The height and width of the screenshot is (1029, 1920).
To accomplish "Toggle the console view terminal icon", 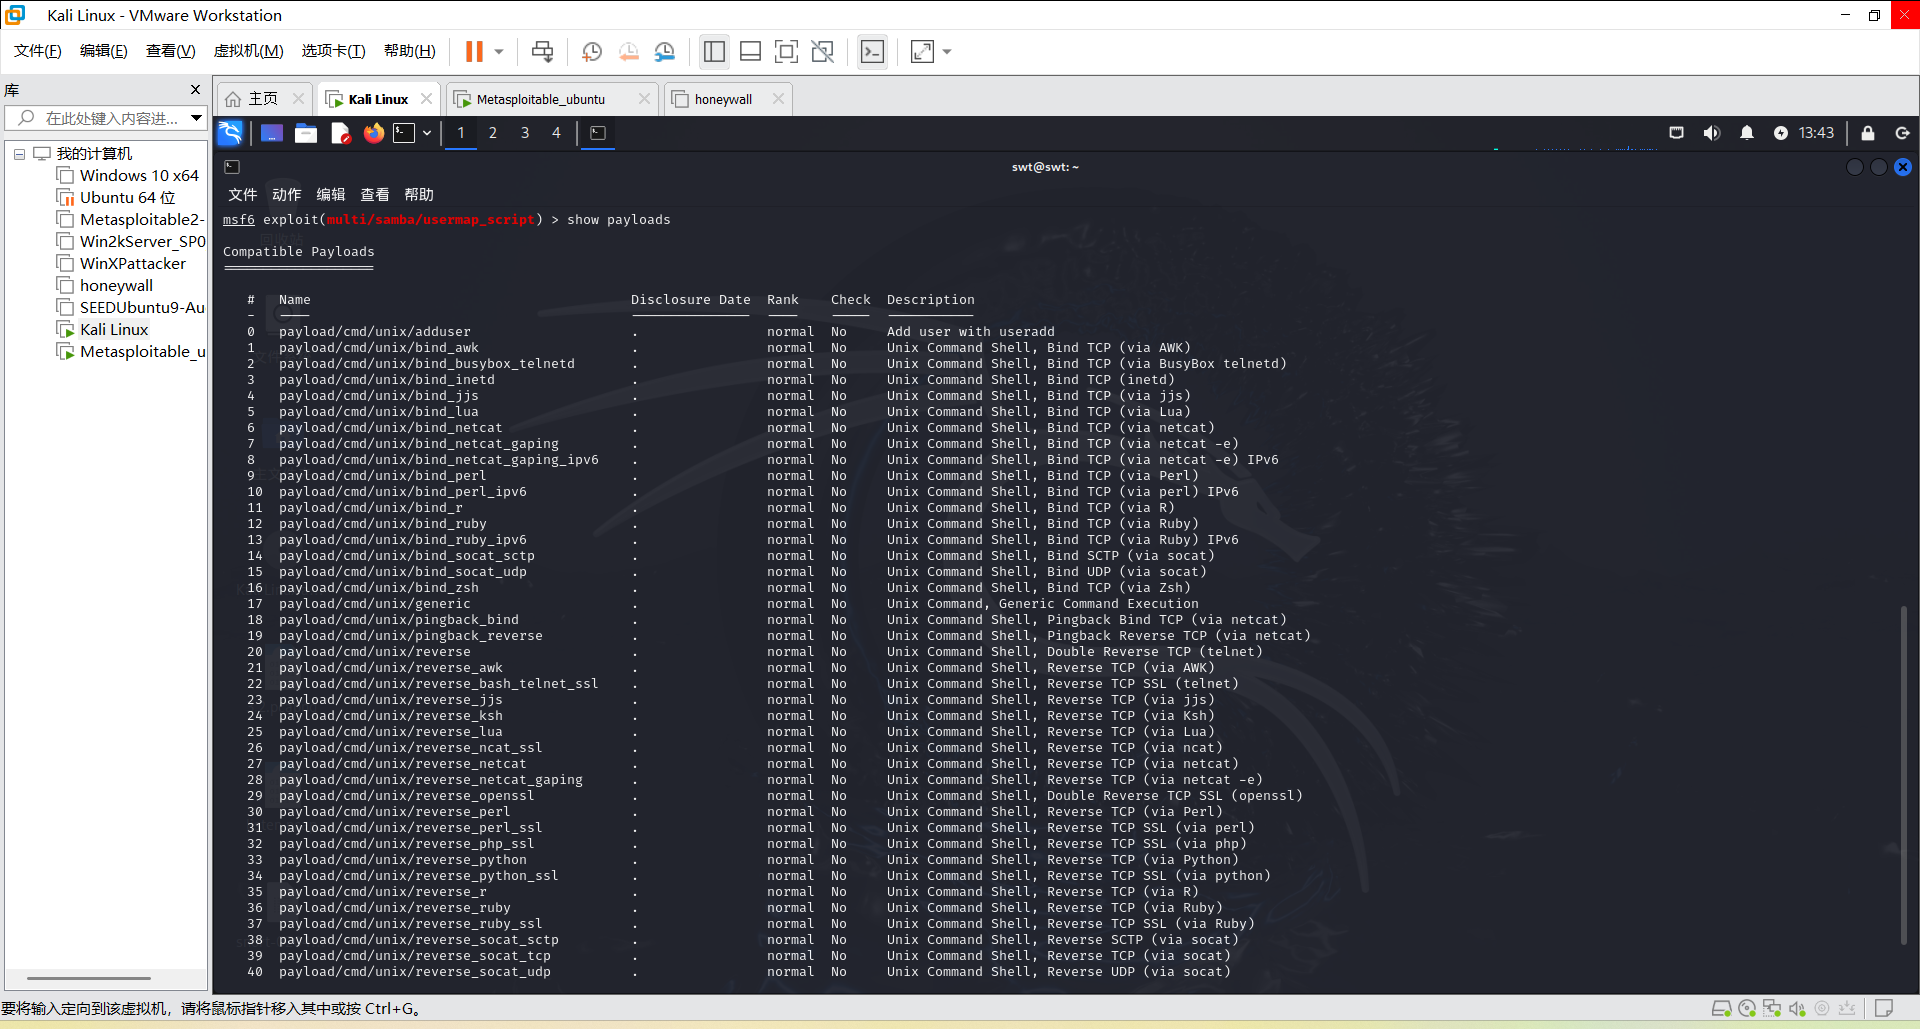I will click(x=872, y=51).
